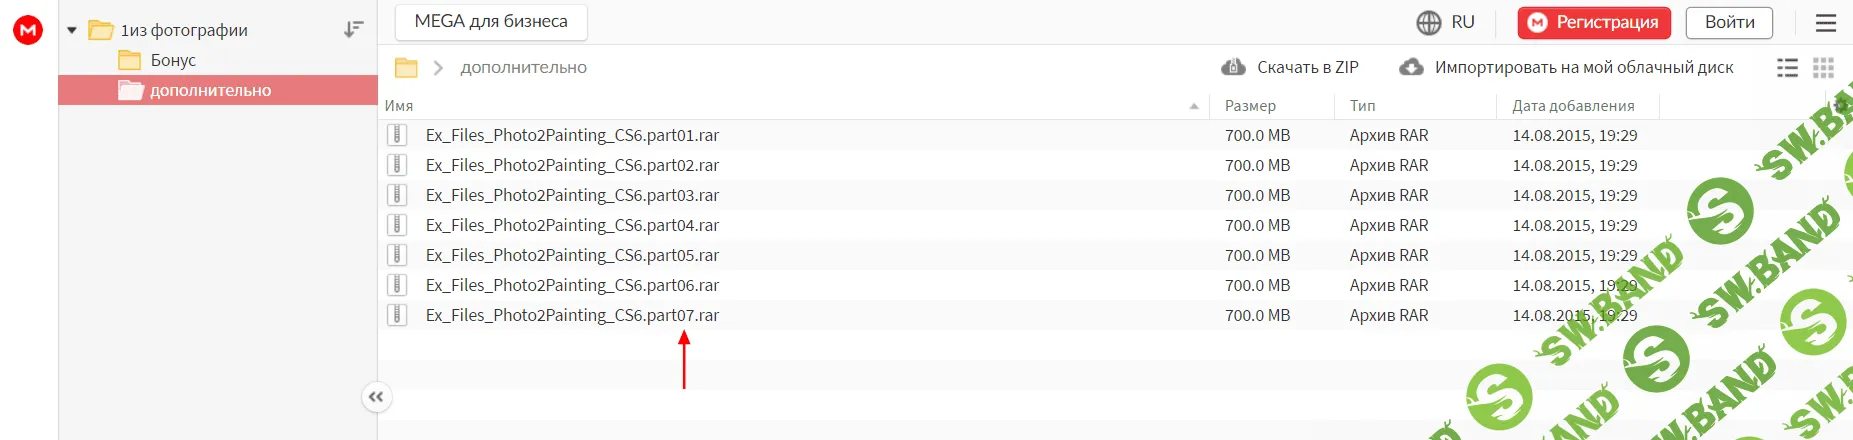
Task: Click the folder icon in breadcrumb path
Action: (406, 68)
